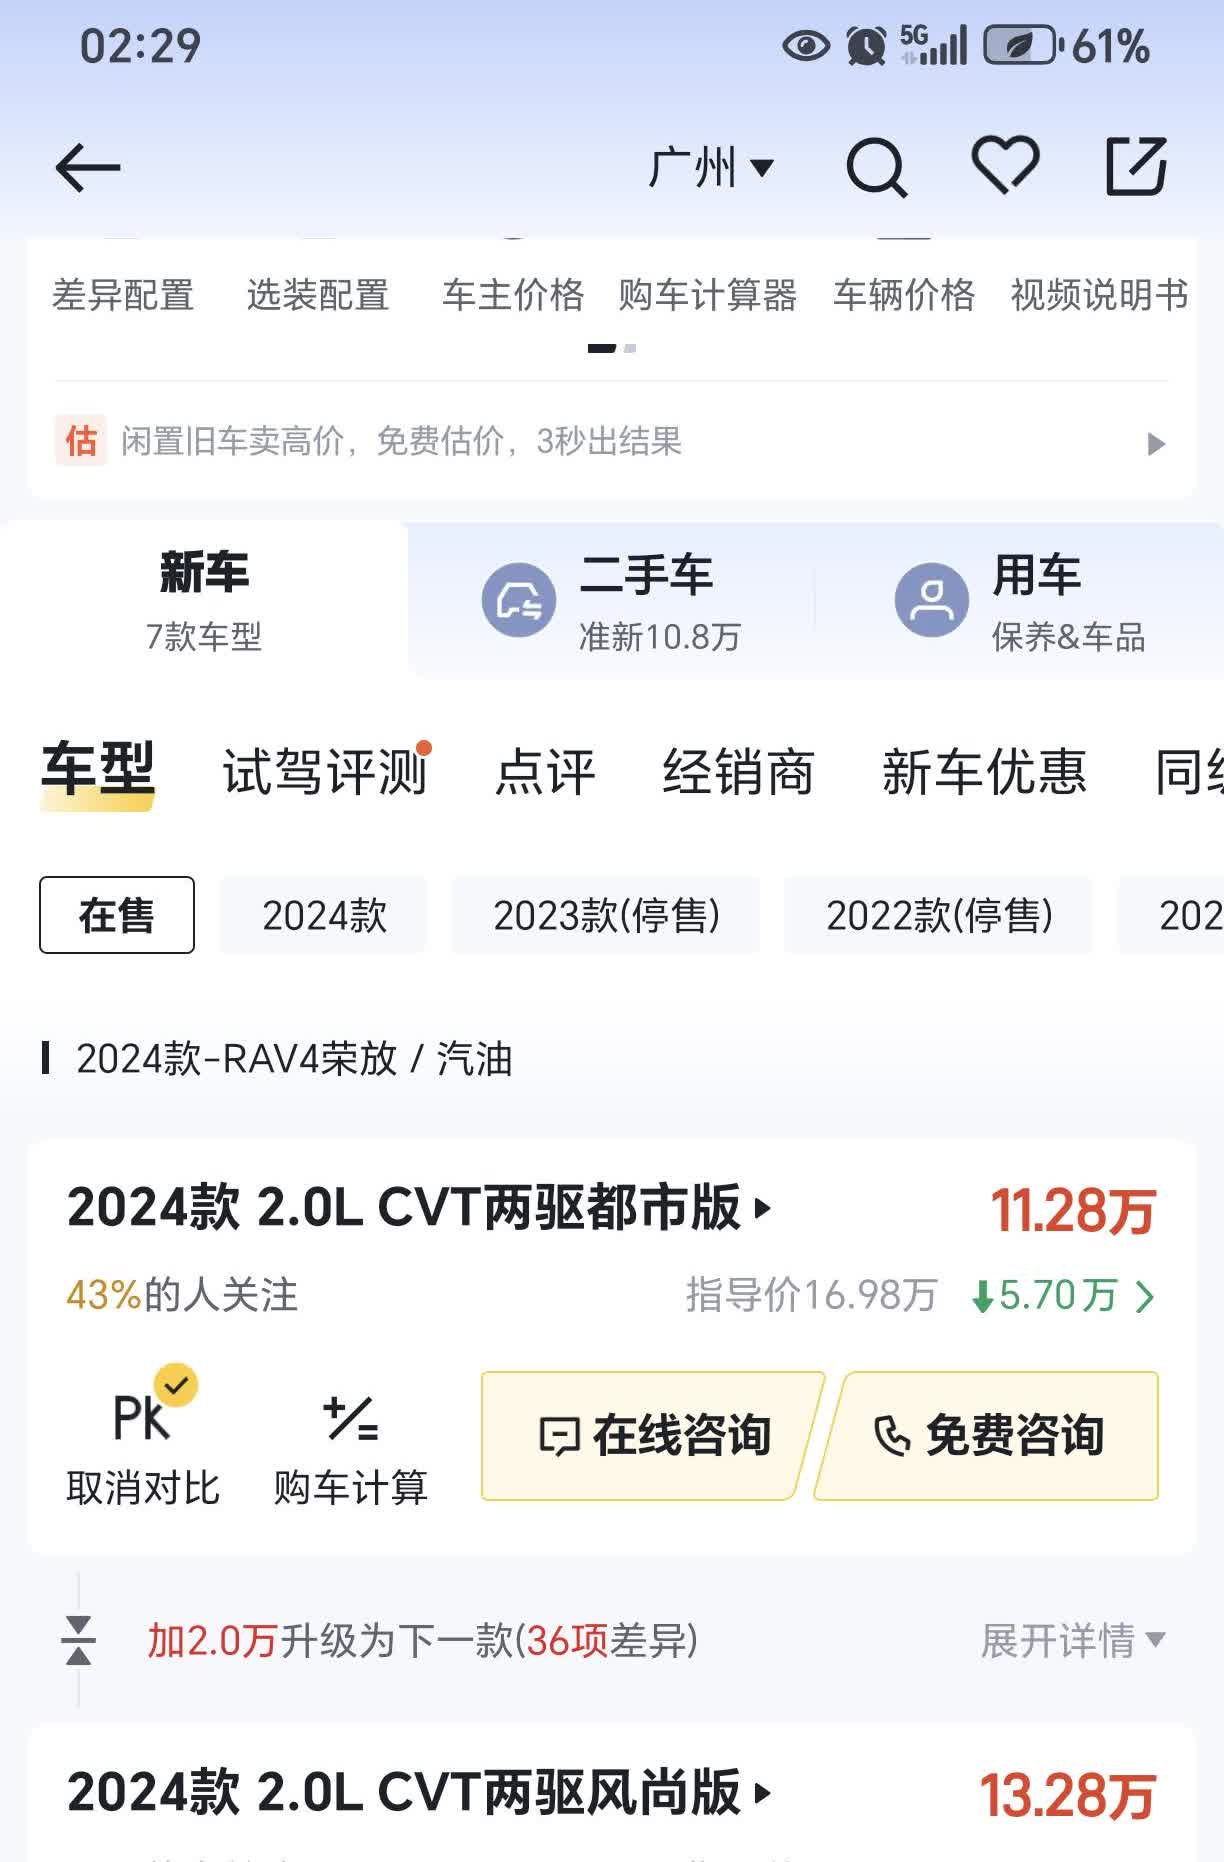The width and height of the screenshot is (1224, 1862).
Task: Tap the 43%的人关注 label
Action: (182, 1295)
